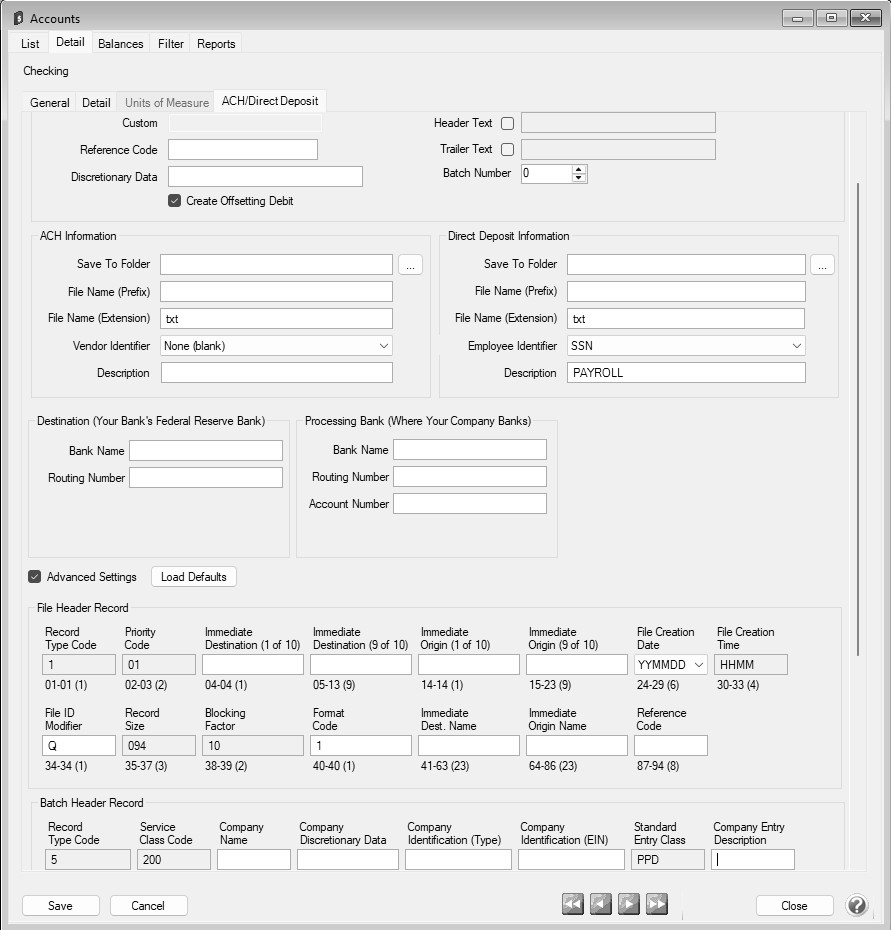Click the Company Discretionary Data field
The image size is (891, 930).
pos(348,859)
